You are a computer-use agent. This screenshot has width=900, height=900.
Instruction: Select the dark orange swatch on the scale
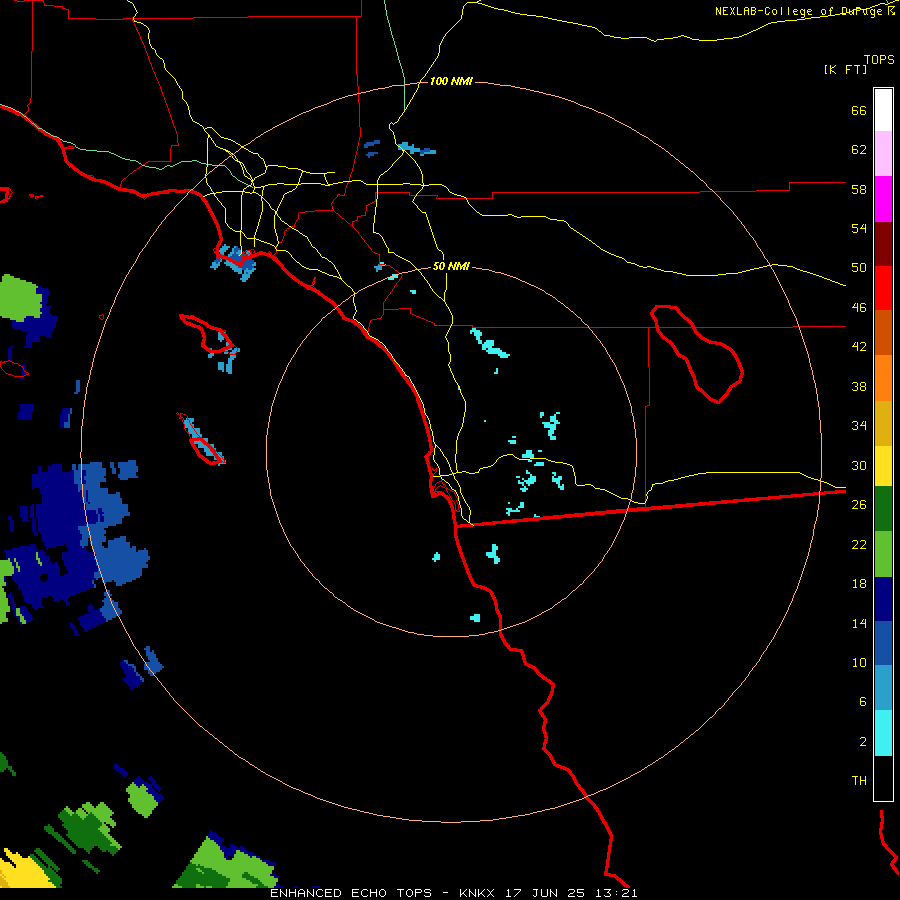pos(883,333)
